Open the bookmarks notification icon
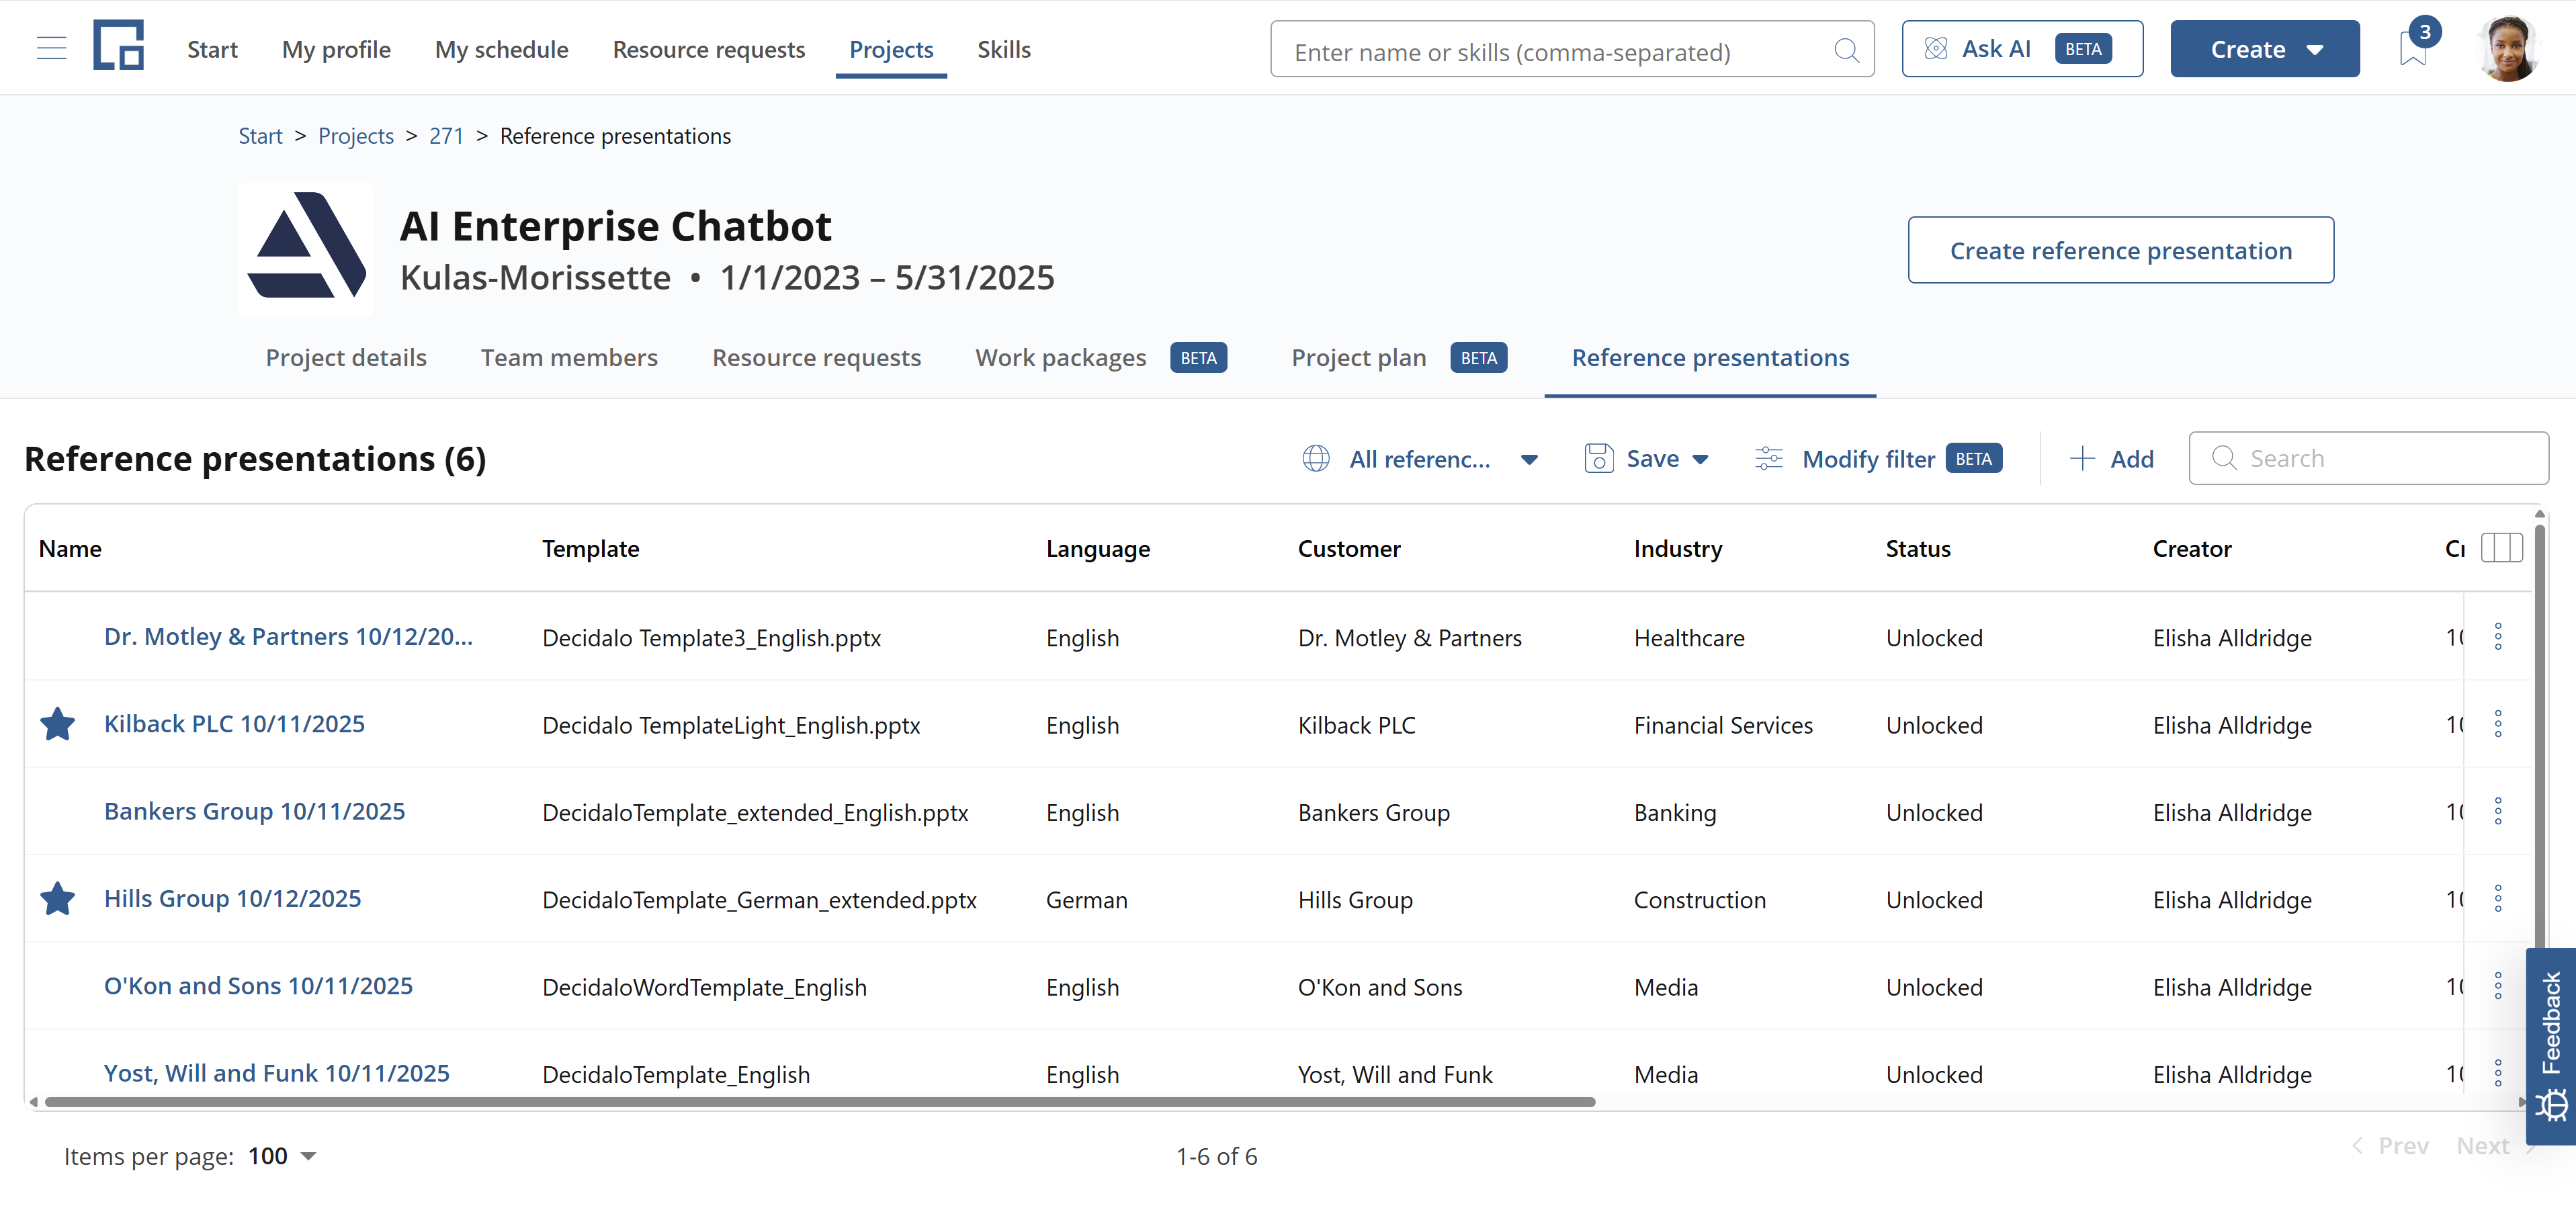Image resolution: width=2576 pixels, height=1216 pixels. tap(2413, 48)
